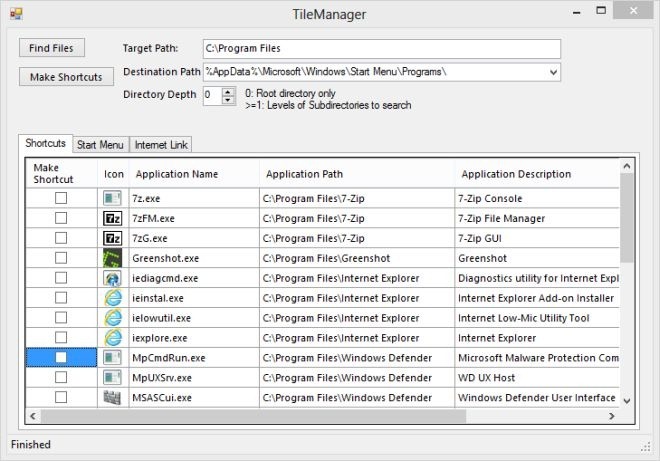This screenshot has height=461, width=660.
Task: Click the ielowutil.exe Internet Explorer icon
Action: point(113,318)
